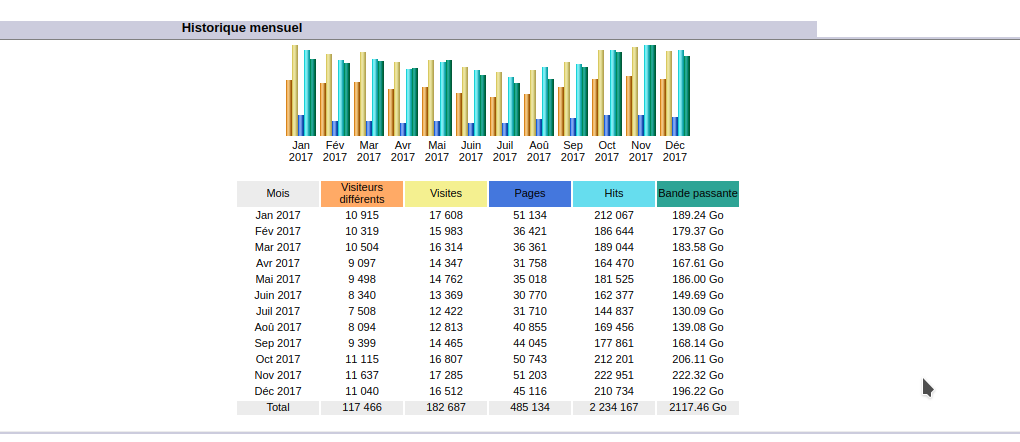The image size is (1020, 442).
Task: Click the Oct 2017 table row label
Action: (x=278, y=359)
